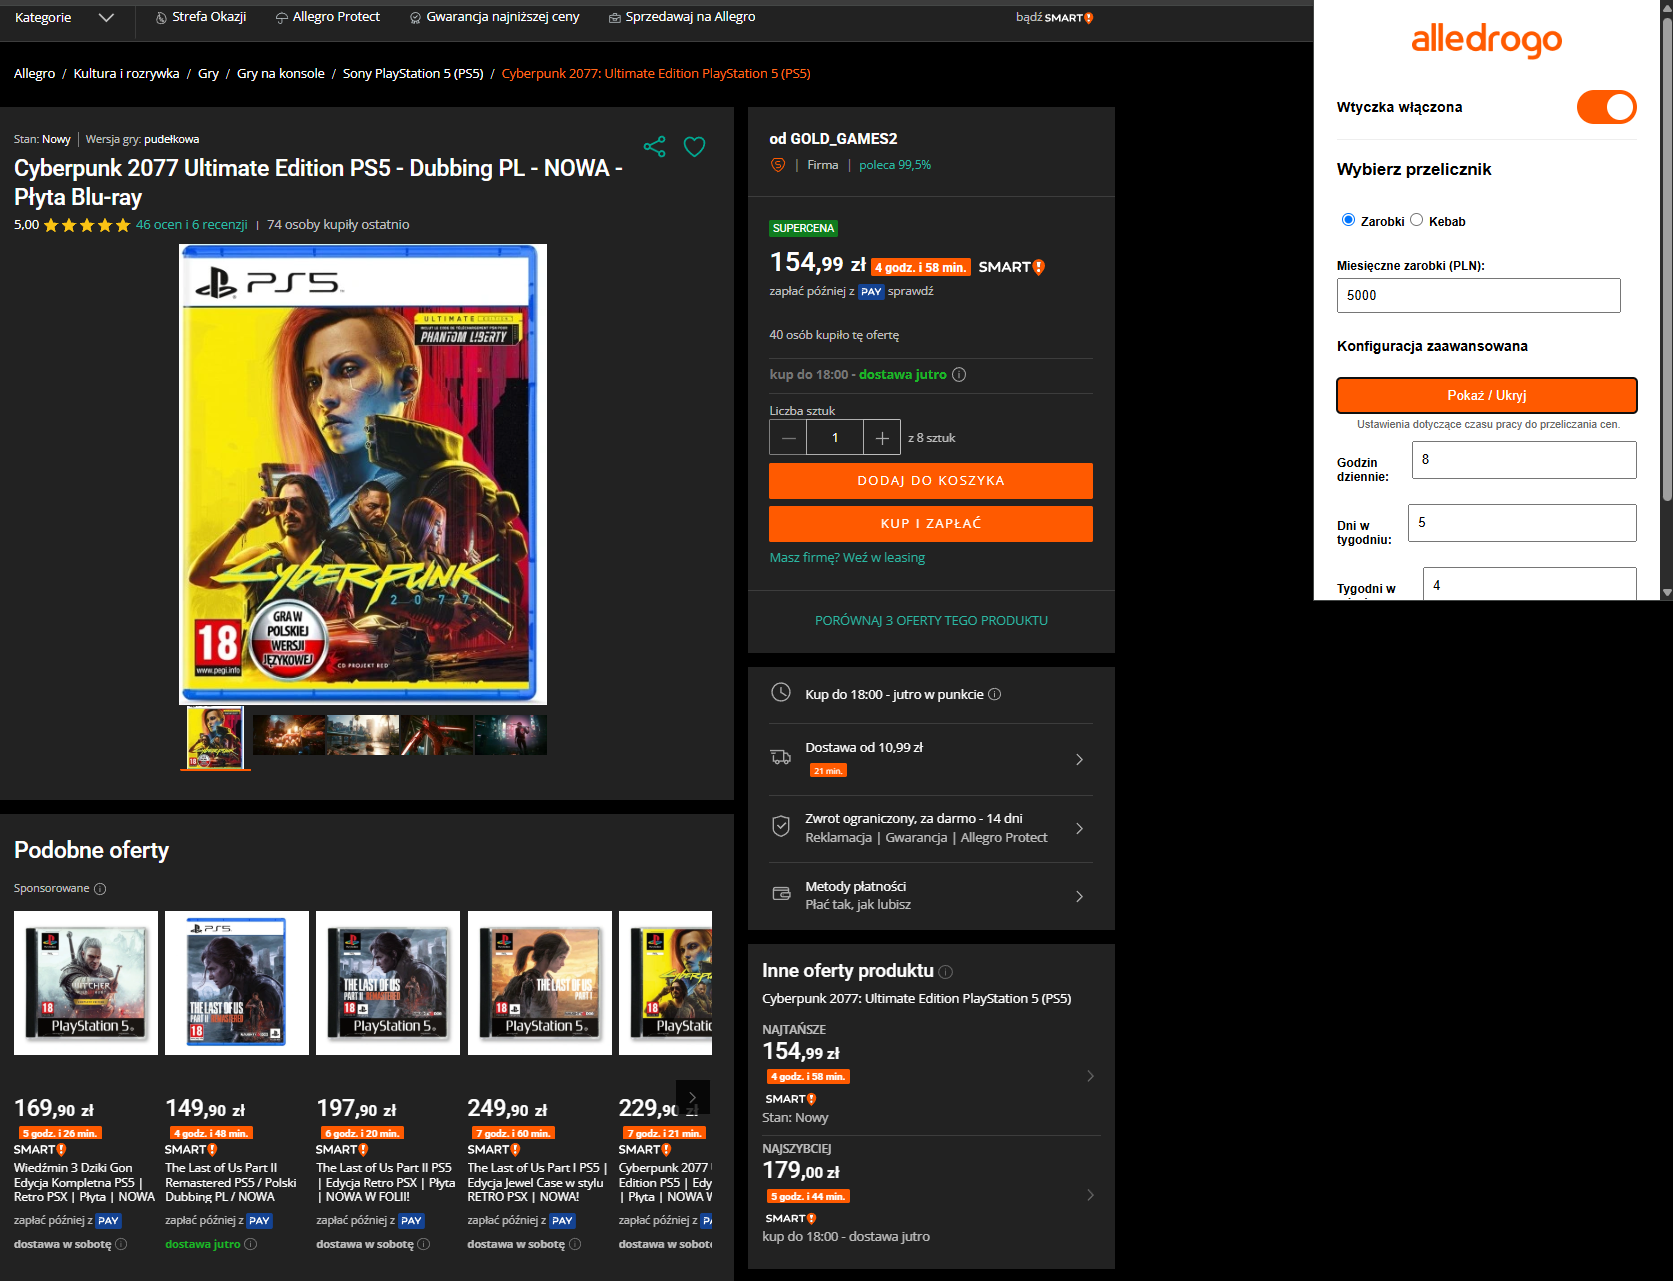The width and height of the screenshot is (1673, 1281).
Task: Click info icon next to Sponsorowane label
Action: click(x=100, y=889)
